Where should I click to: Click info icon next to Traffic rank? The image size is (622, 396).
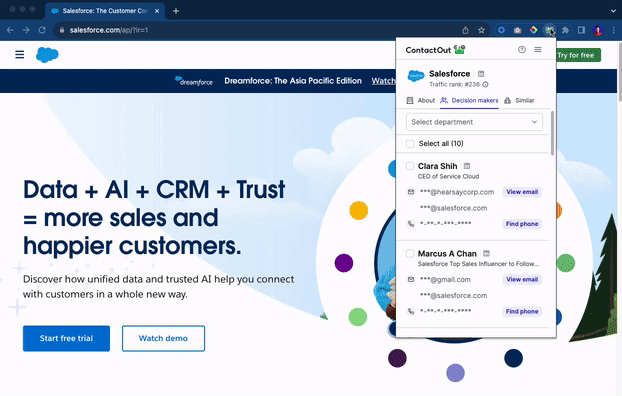(x=485, y=85)
